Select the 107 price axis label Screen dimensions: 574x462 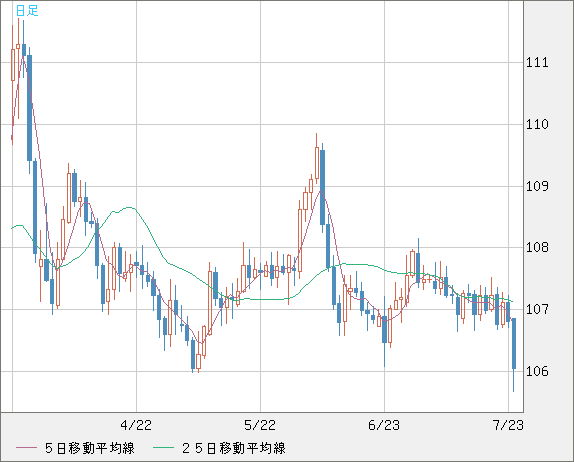[x=537, y=310]
